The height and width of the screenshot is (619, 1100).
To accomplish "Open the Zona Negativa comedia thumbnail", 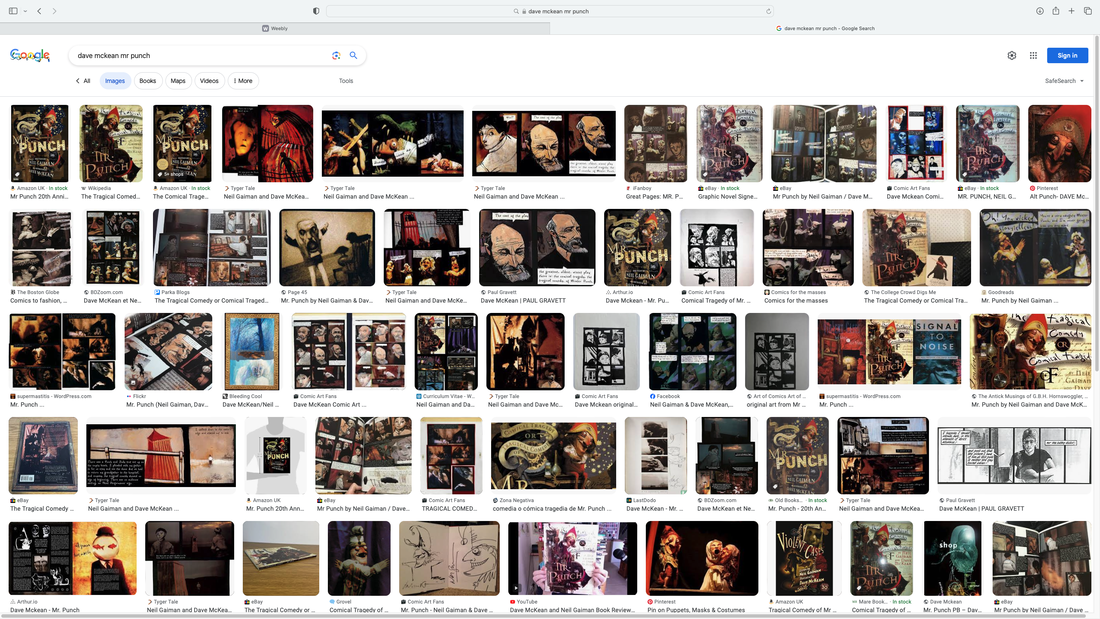I will click(x=554, y=453).
